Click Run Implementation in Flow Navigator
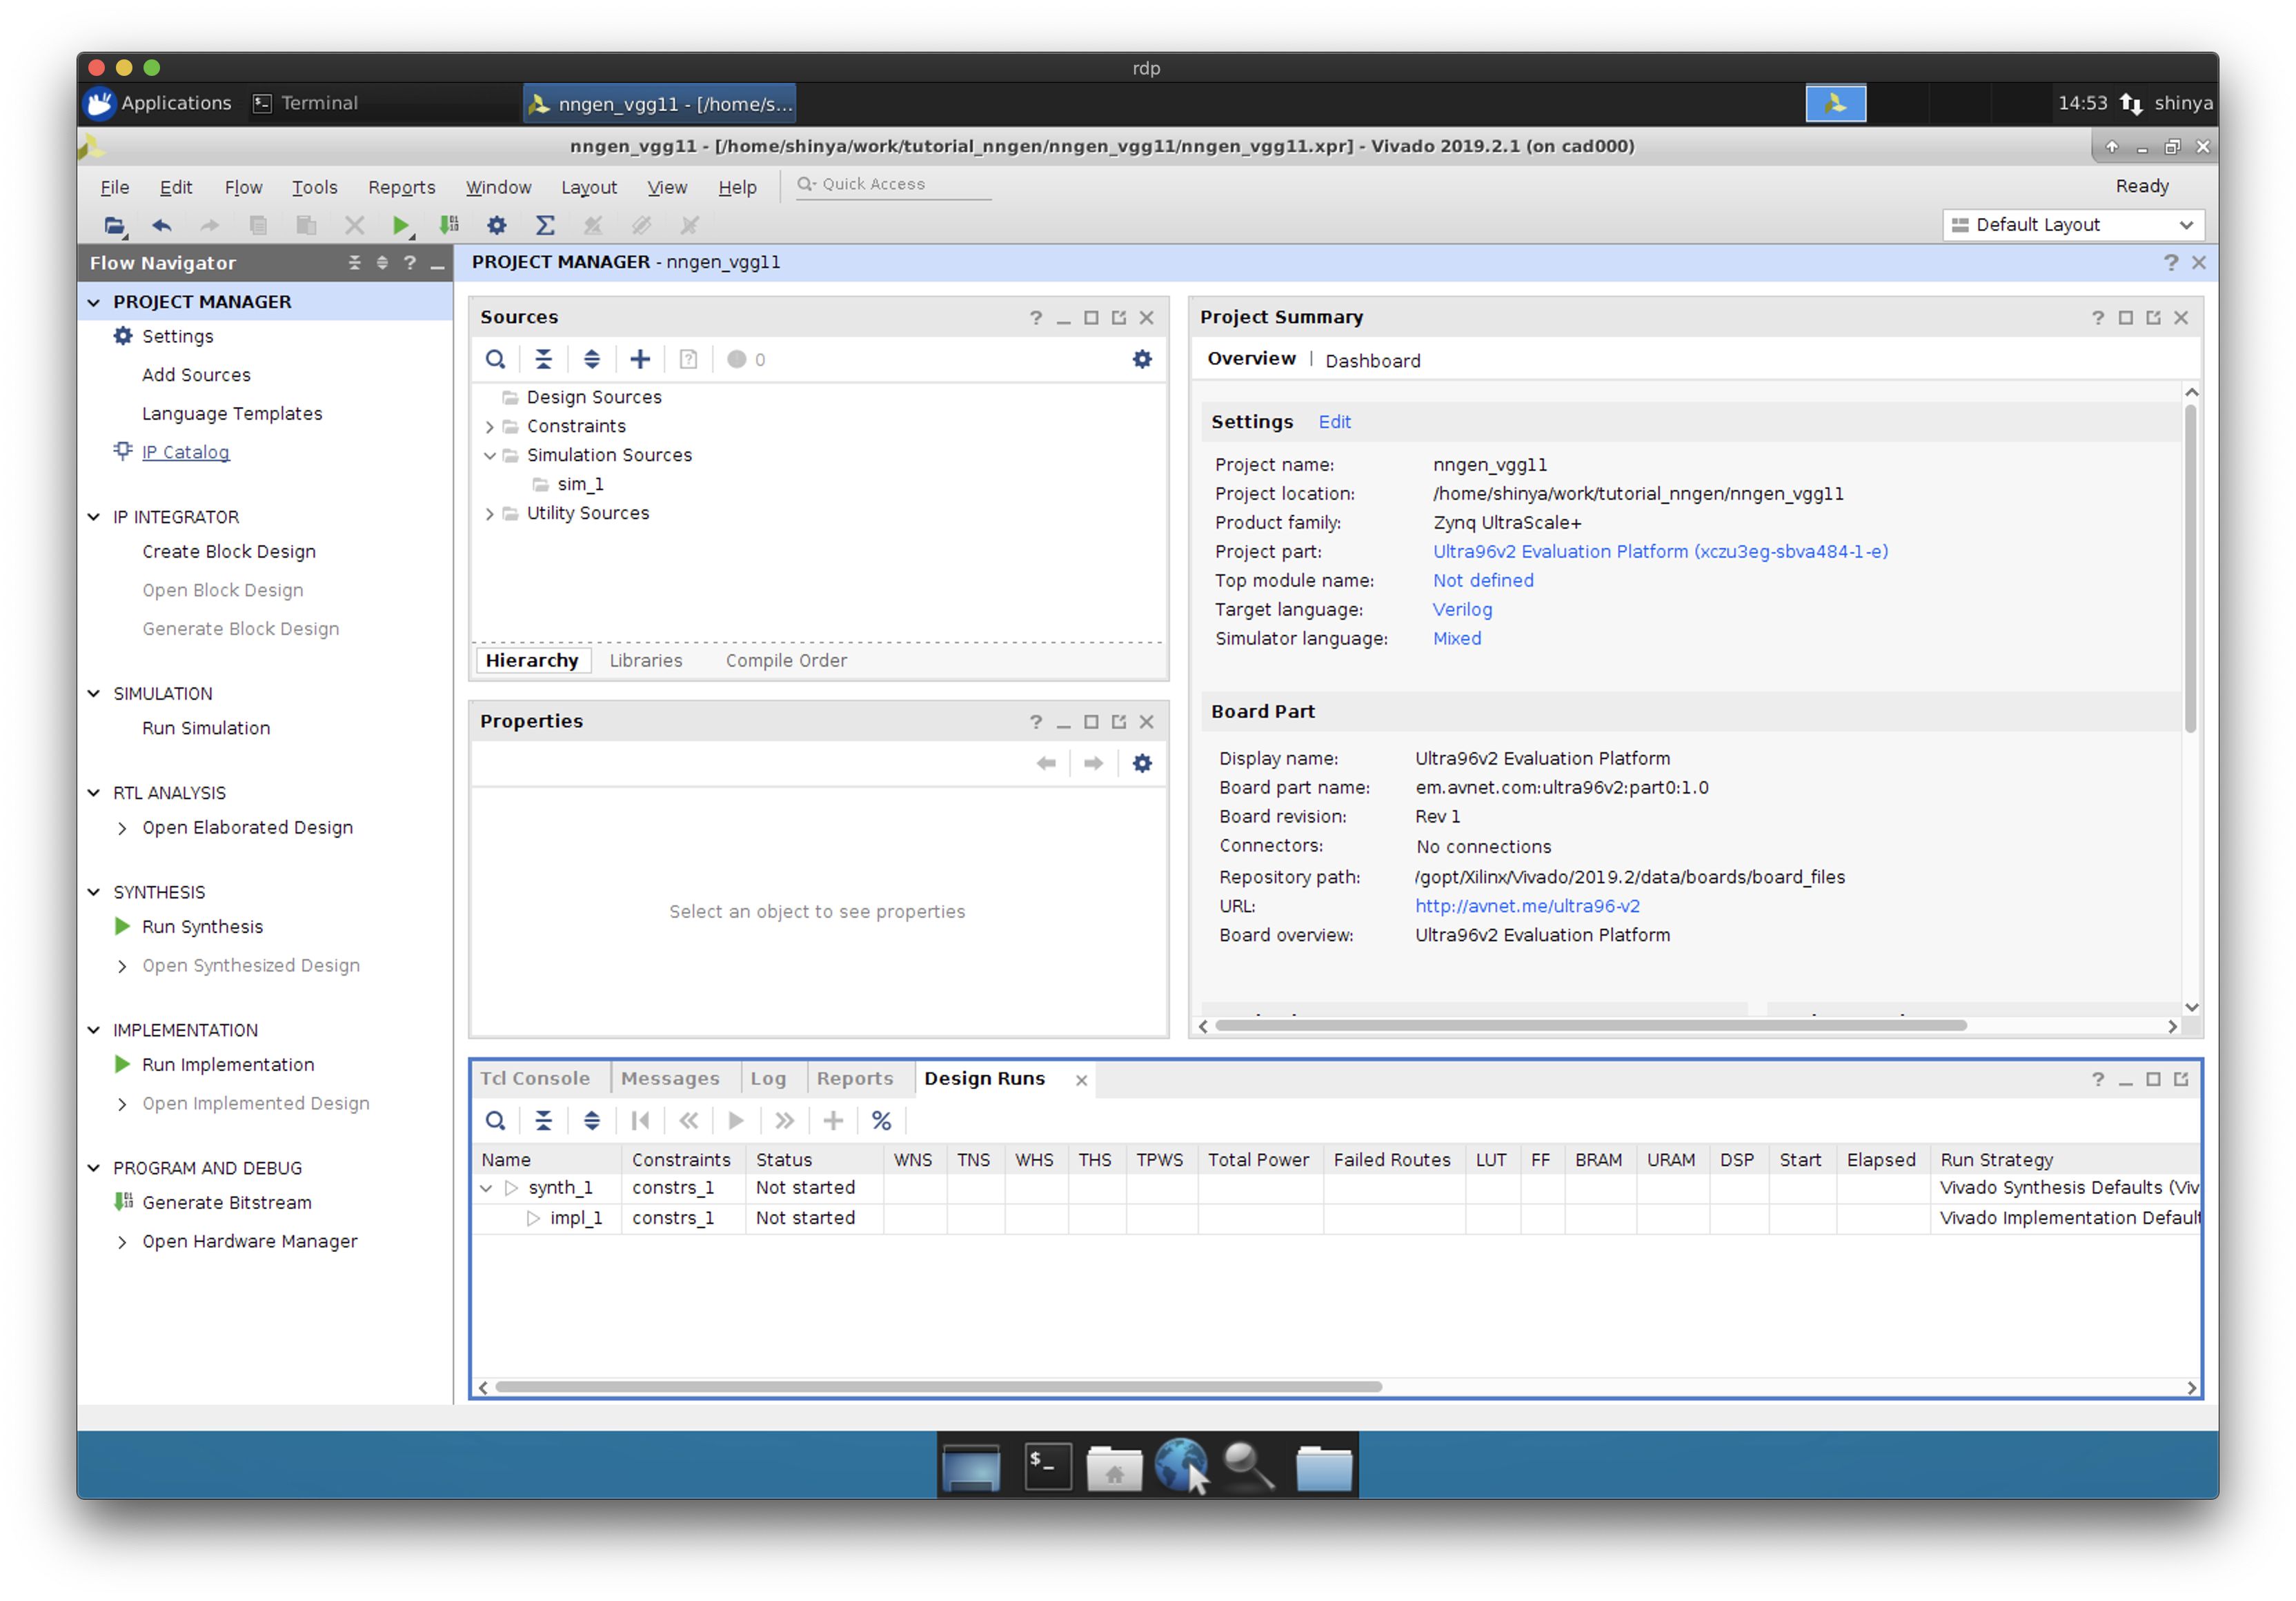 (228, 1064)
